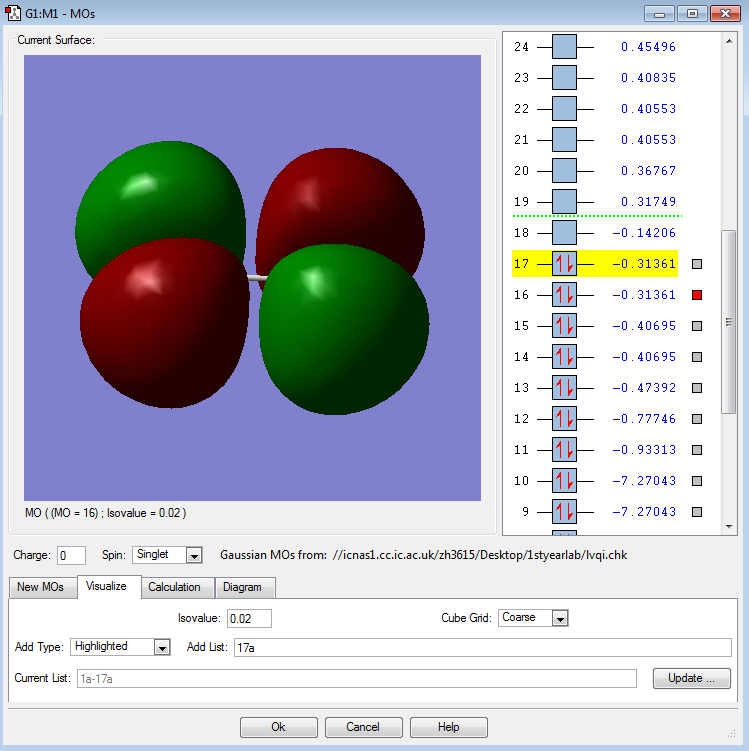Toggle the red surface marker for MO 16
Viewport: 749px width, 751px height.
tap(697, 295)
